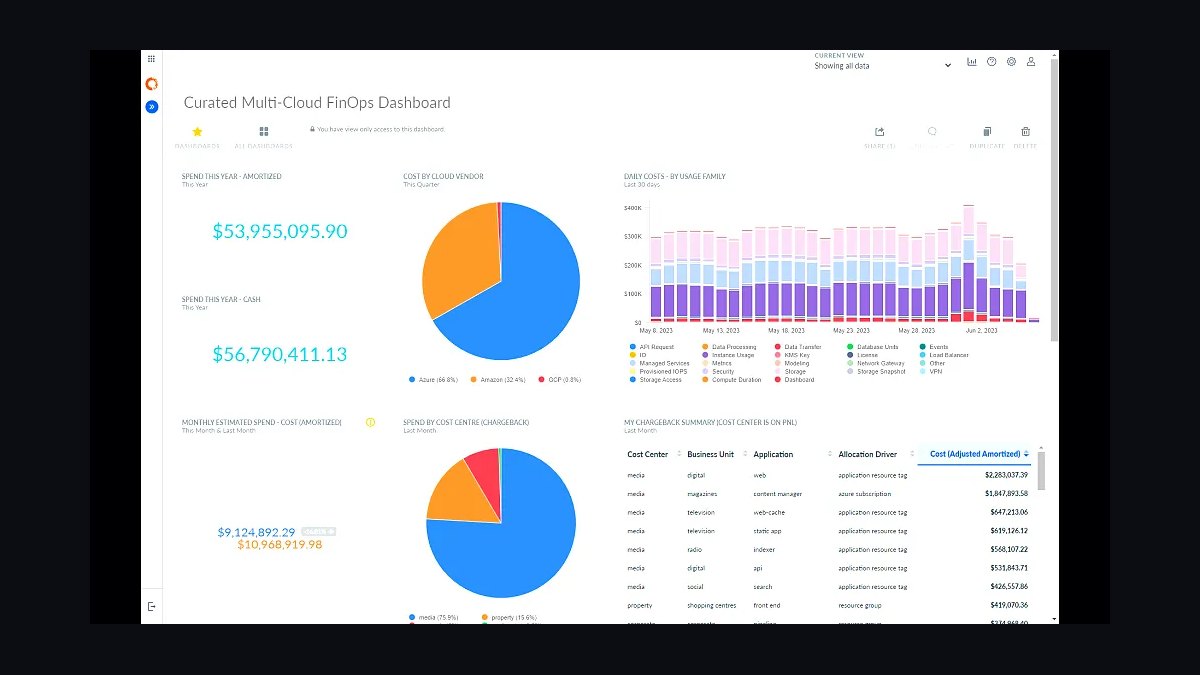
Task: Switch to the All Dashboards tab
Action: click(x=264, y=137)
